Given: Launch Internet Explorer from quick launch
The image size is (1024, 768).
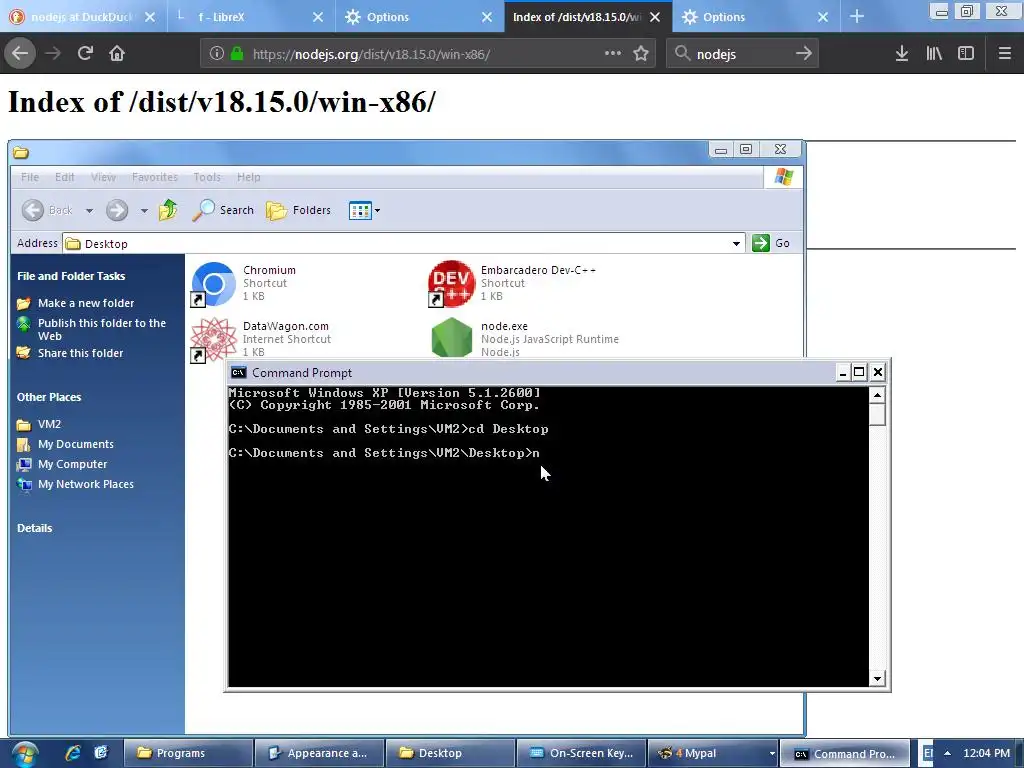Looking at the screenshot, I should (72, 753).
